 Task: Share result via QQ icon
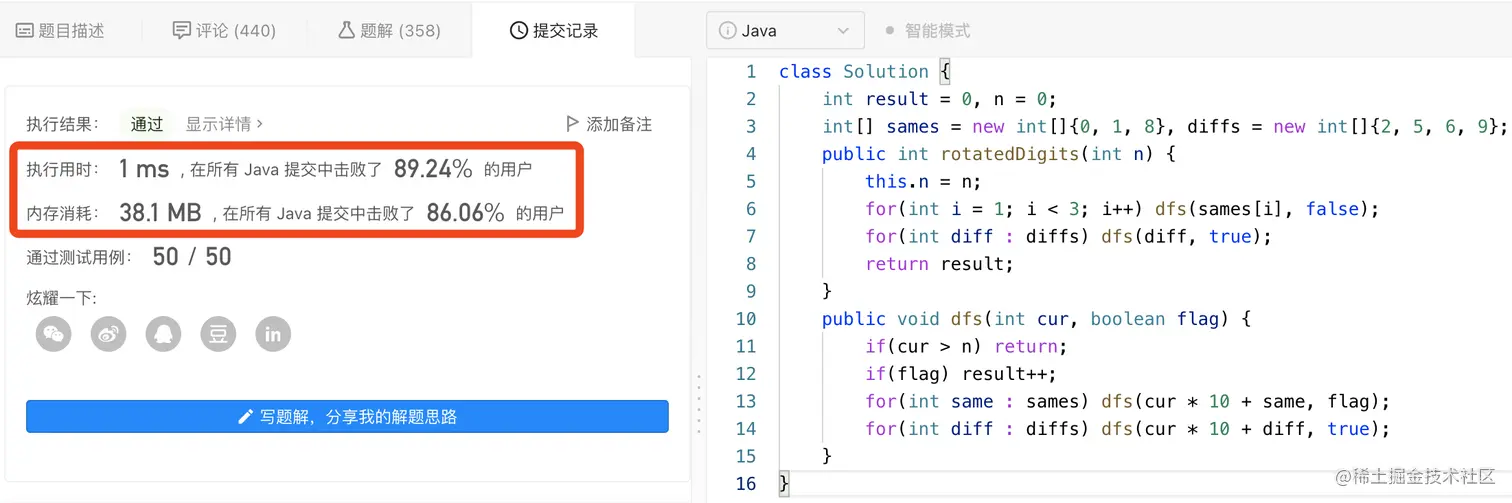[164, 334]
